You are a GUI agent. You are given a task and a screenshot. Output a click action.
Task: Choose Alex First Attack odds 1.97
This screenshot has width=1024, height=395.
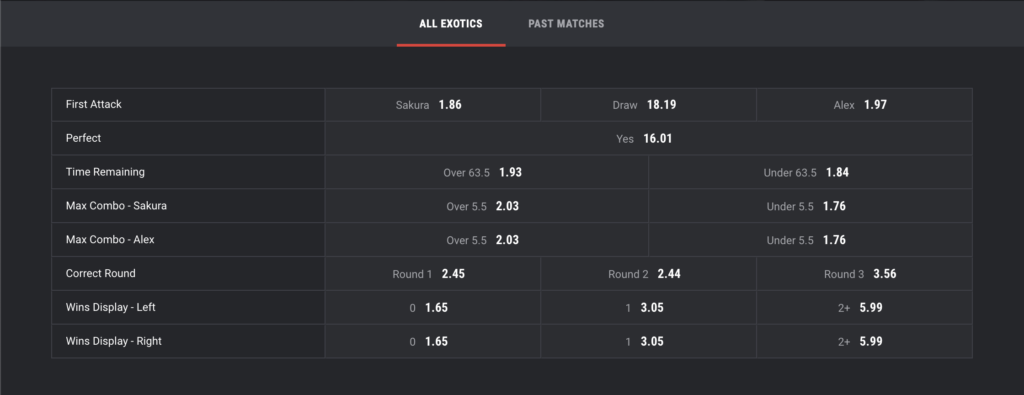pos(865,104)
